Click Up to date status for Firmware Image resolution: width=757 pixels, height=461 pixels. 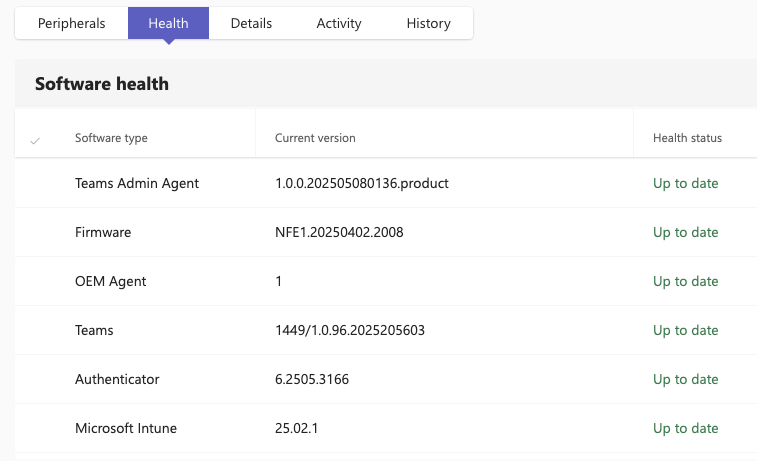pyautogui.click(x=686, y=232)
